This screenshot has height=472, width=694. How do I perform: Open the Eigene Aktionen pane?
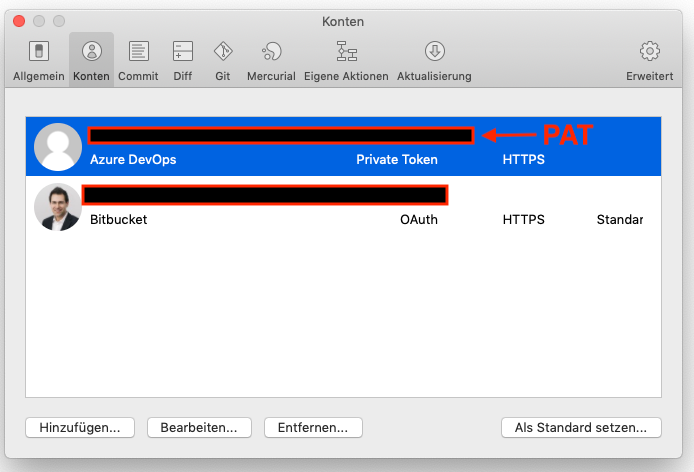point(346,60)
